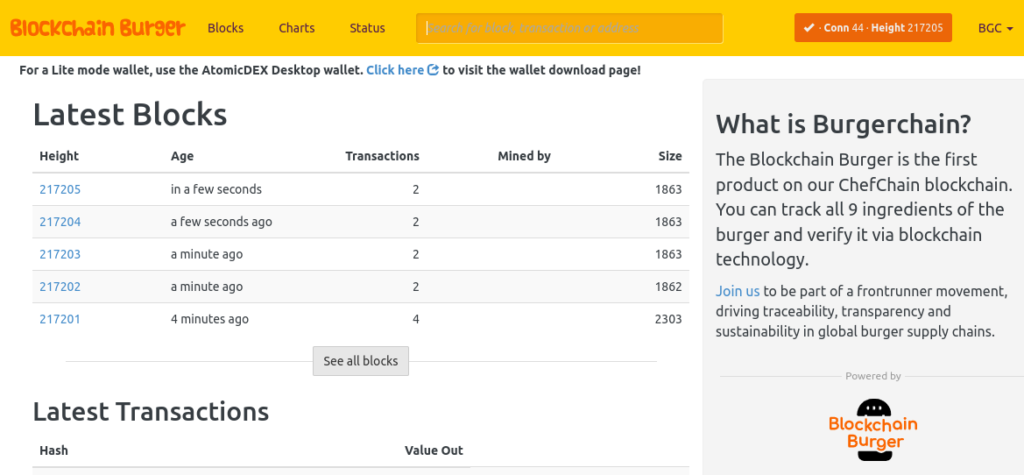Click the external link icon after Click here
Screen dimensions: 1024x475
coord(433,70)
